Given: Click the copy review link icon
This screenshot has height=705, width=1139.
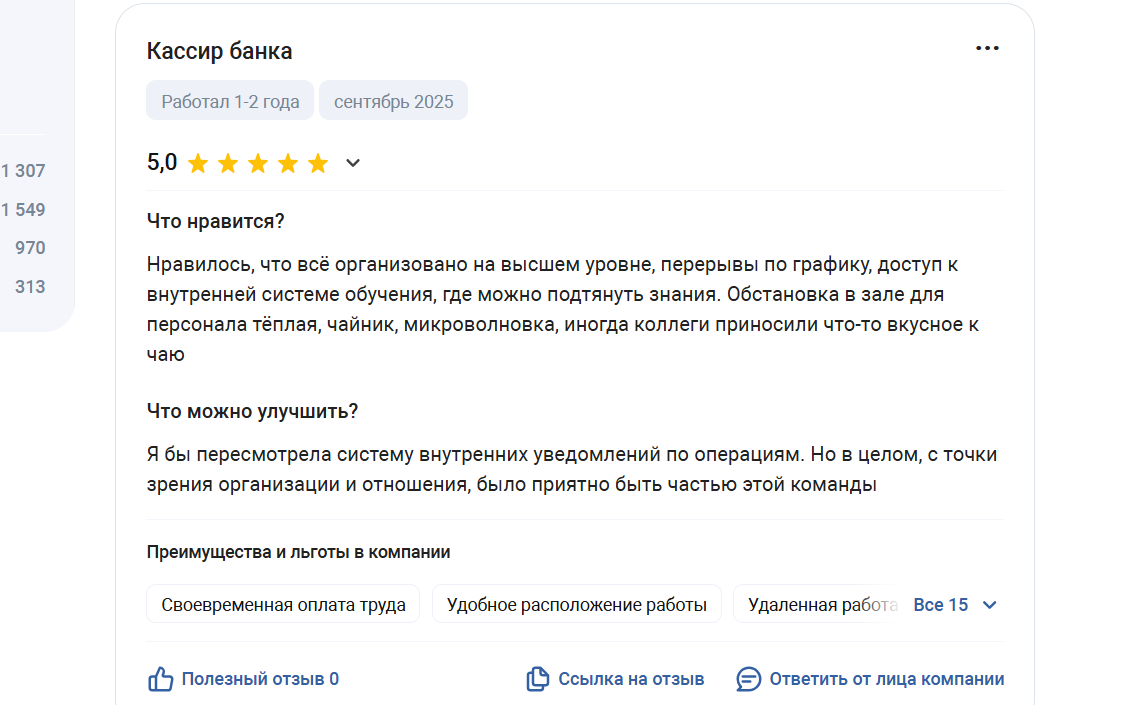Looking at the screenshot, I should click(538, 679).
